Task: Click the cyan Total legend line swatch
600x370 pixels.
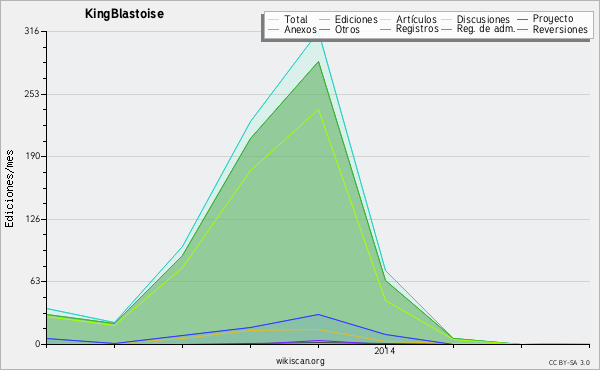Action: tap(274, 19)
